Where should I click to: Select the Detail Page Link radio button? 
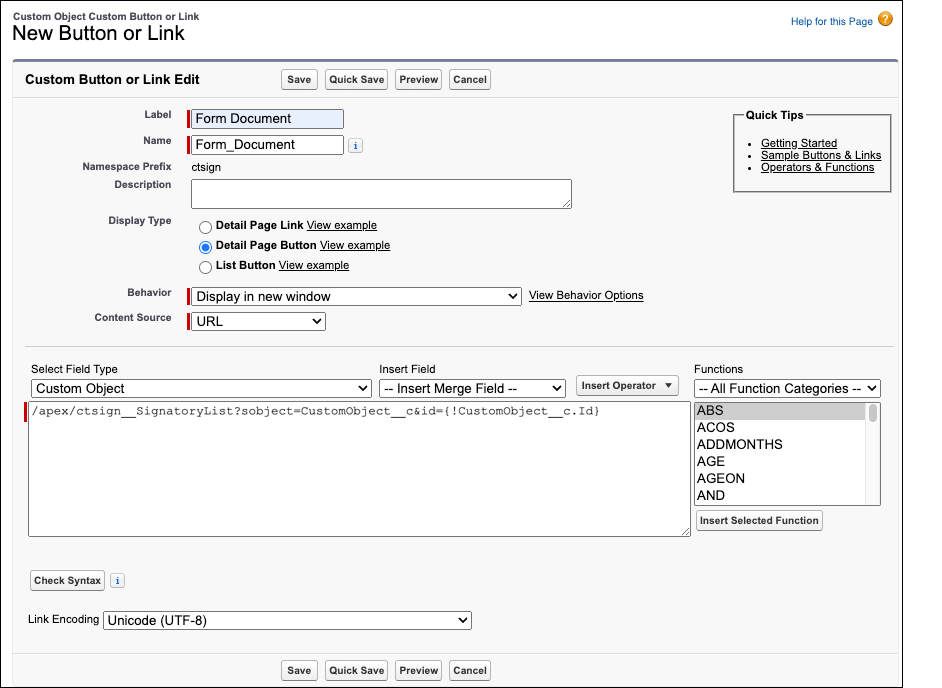click(x=207, y=225)
